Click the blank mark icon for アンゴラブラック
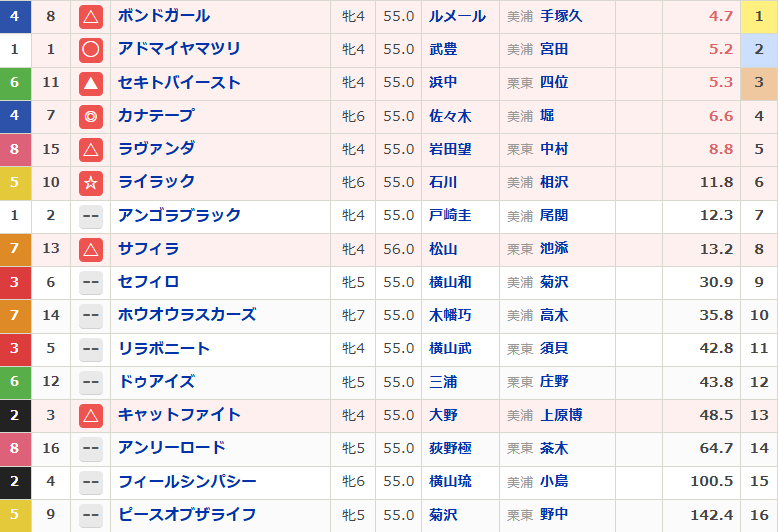This screenshot has height=532, width=778. [91, 215]
